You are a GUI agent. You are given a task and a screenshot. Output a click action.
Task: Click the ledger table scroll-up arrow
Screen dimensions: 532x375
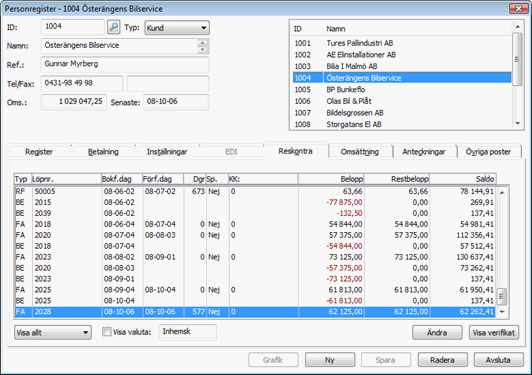tap(502, 193)
